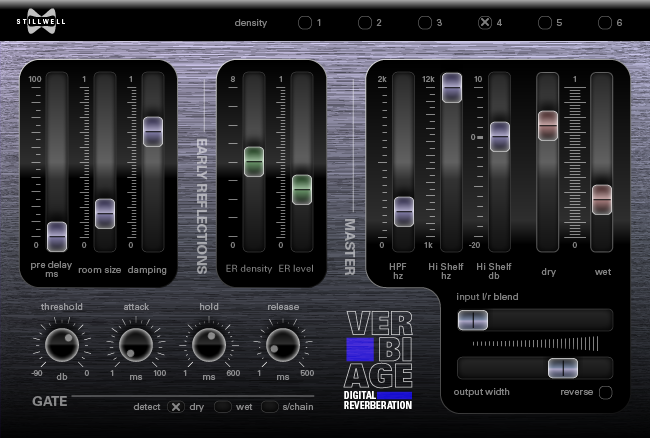Click the damping slider handle
650x438 pixels.
click(x=153, y=132)
